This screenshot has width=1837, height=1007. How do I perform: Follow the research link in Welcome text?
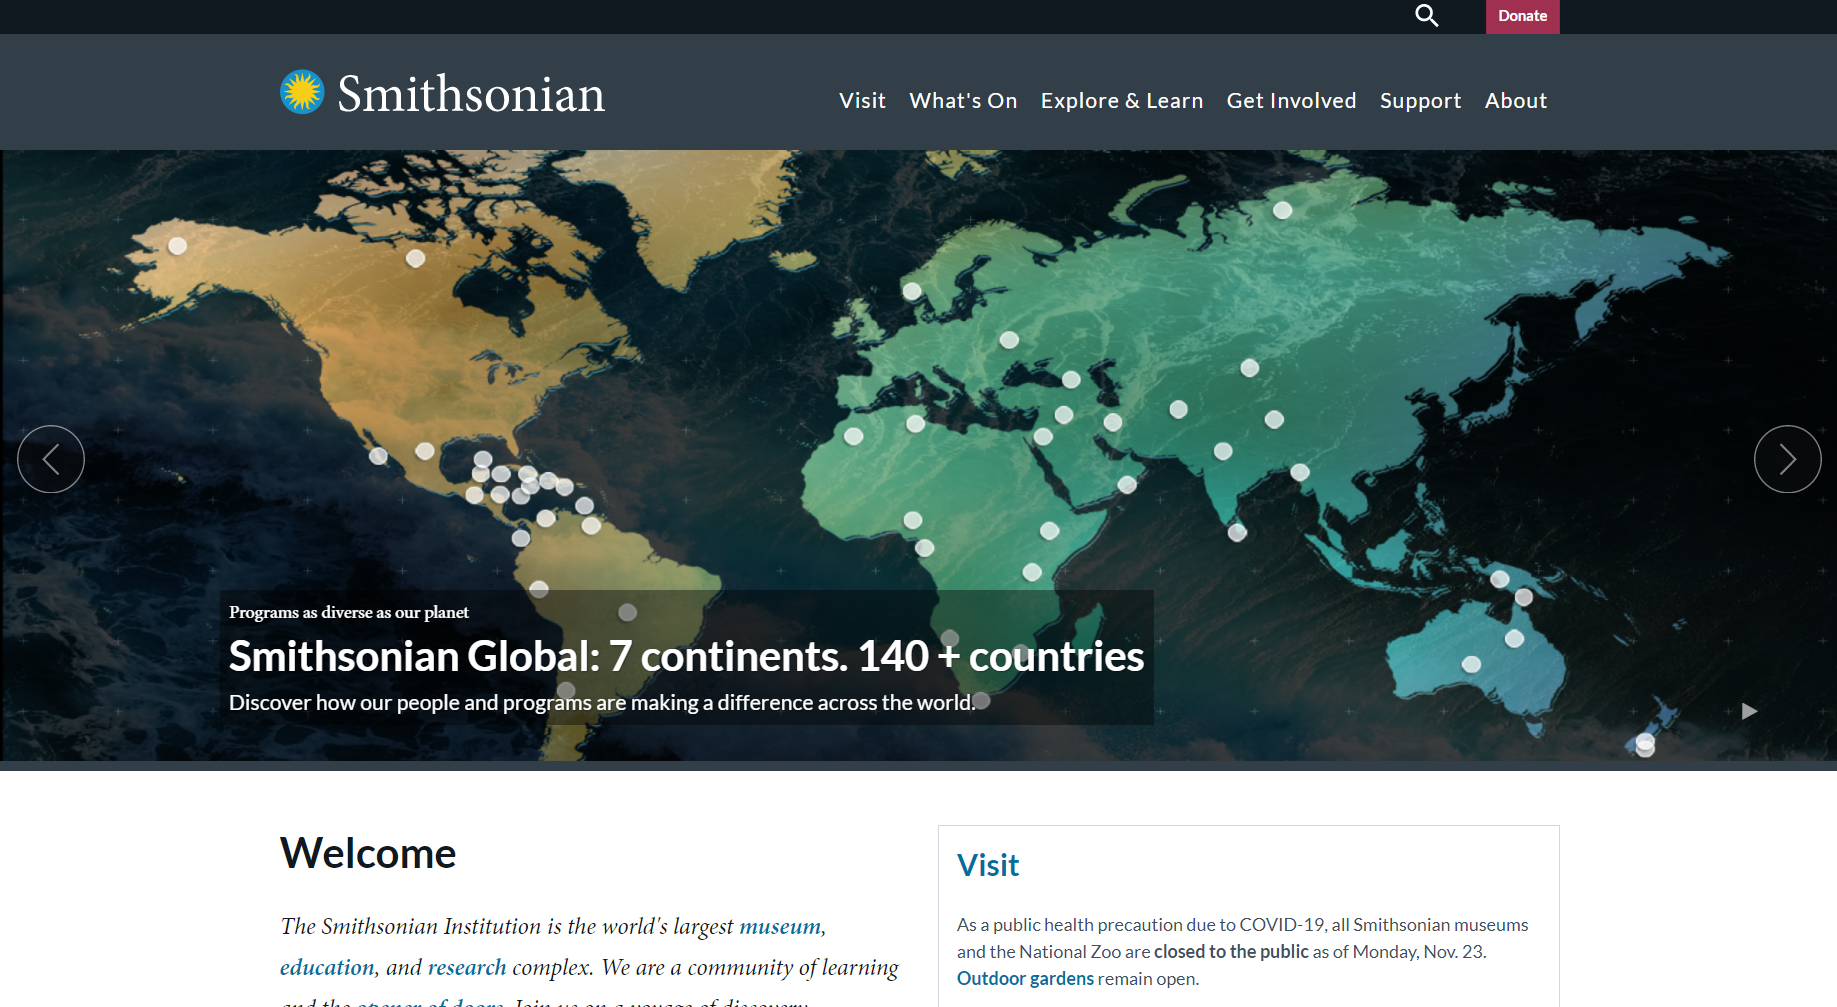point(467,967)
